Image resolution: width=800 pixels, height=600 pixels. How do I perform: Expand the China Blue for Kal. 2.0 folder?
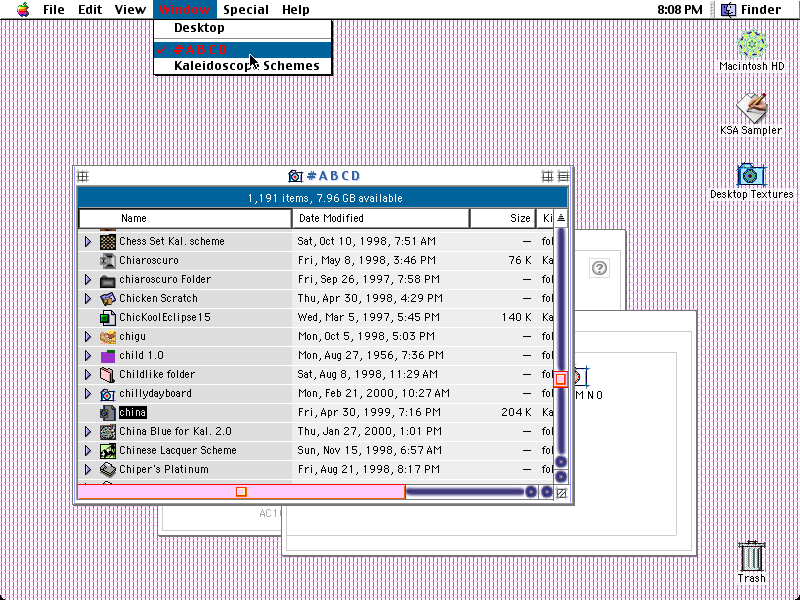tap(88, 432)
